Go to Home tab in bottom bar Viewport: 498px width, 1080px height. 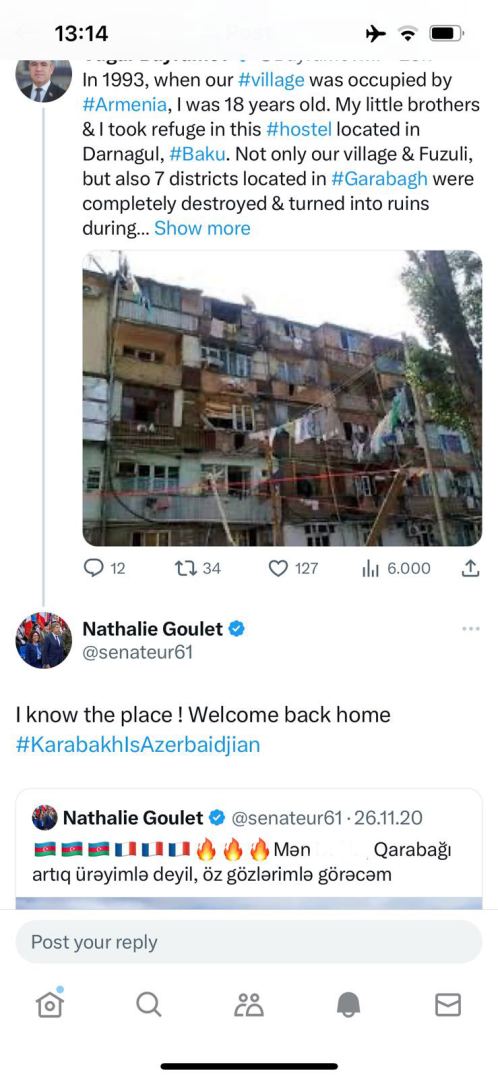coord(50,1004)
